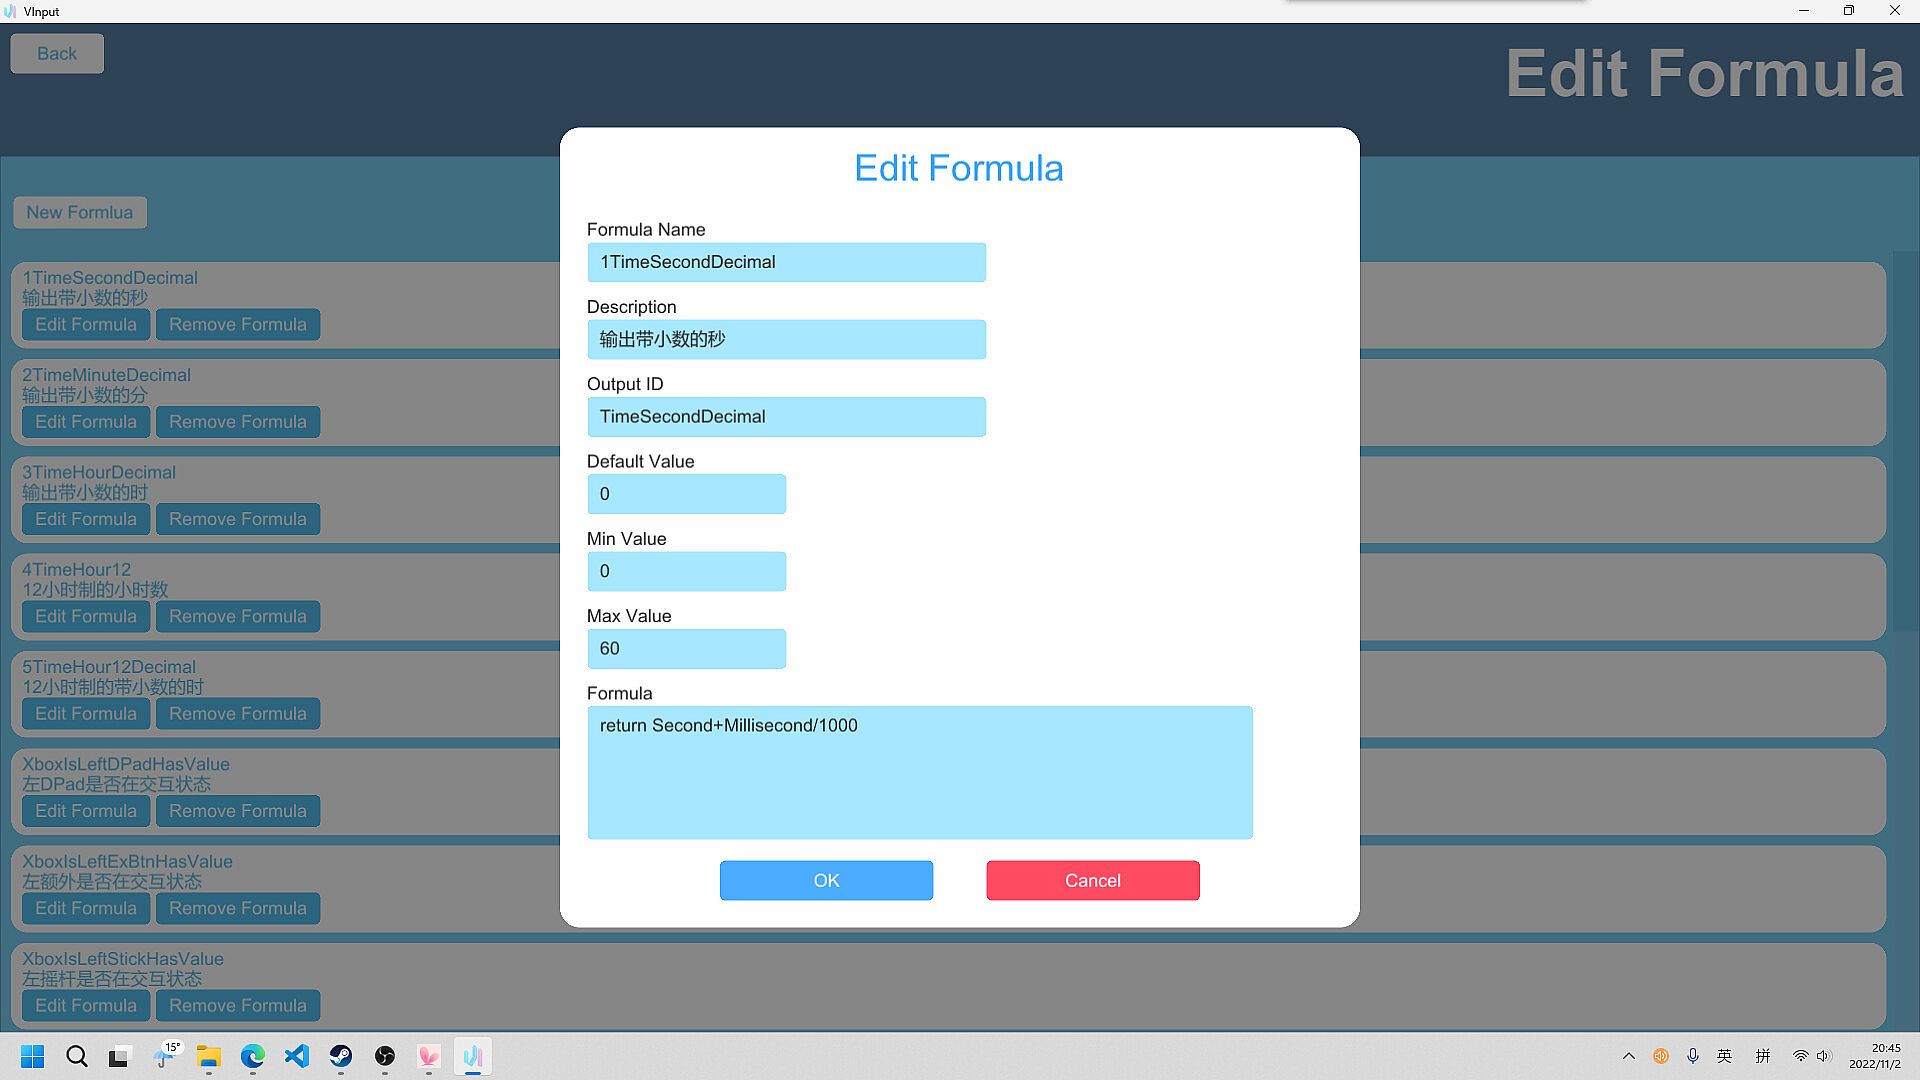
Task: Focus the Formula code text area
Action: [919, 772]
